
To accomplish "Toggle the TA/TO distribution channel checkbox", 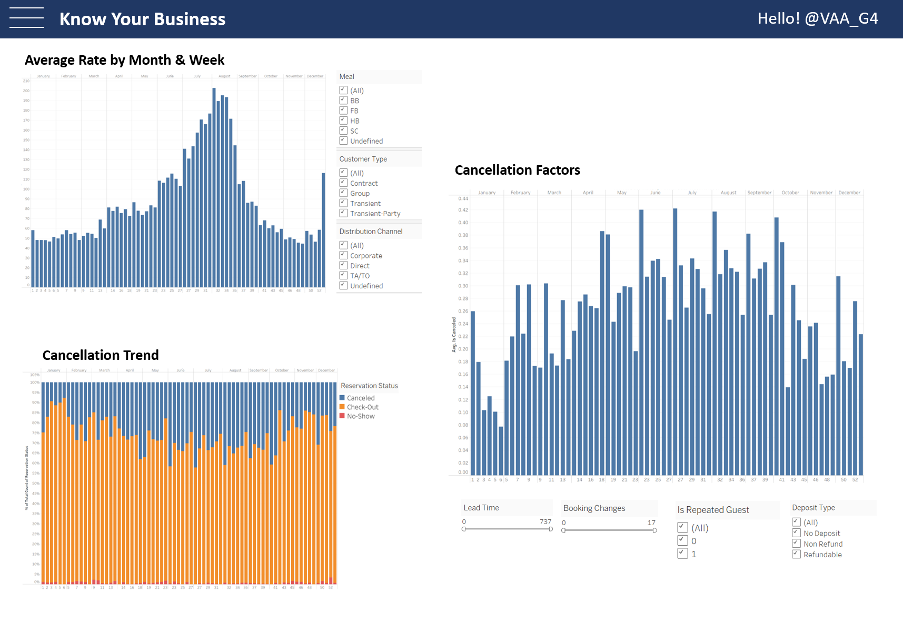I will (x=344, y=275).
